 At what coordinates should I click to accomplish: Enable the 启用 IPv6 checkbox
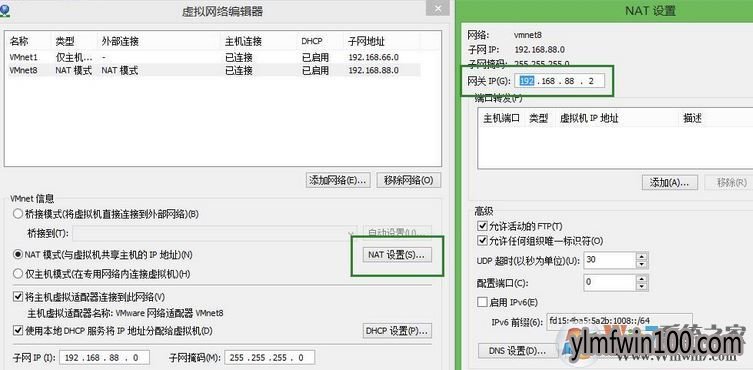(x=482, y=302)
